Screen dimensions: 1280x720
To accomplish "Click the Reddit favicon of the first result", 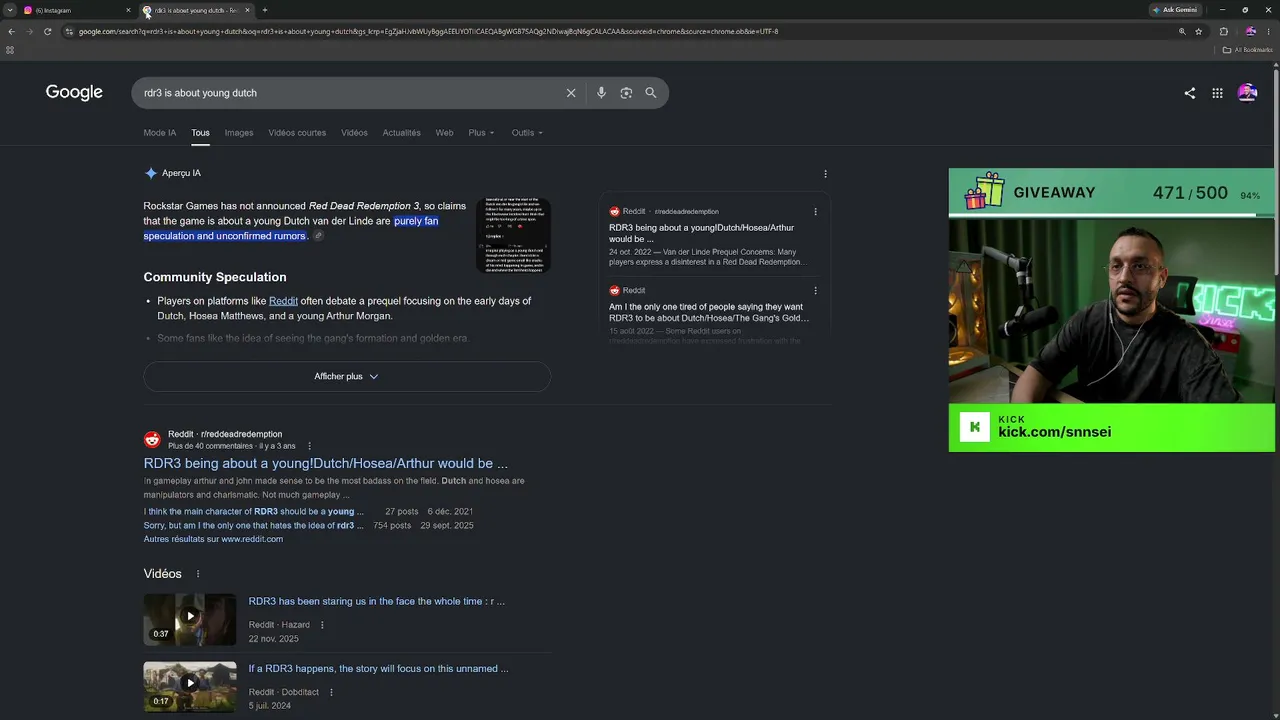I will [x=152, y=440].
